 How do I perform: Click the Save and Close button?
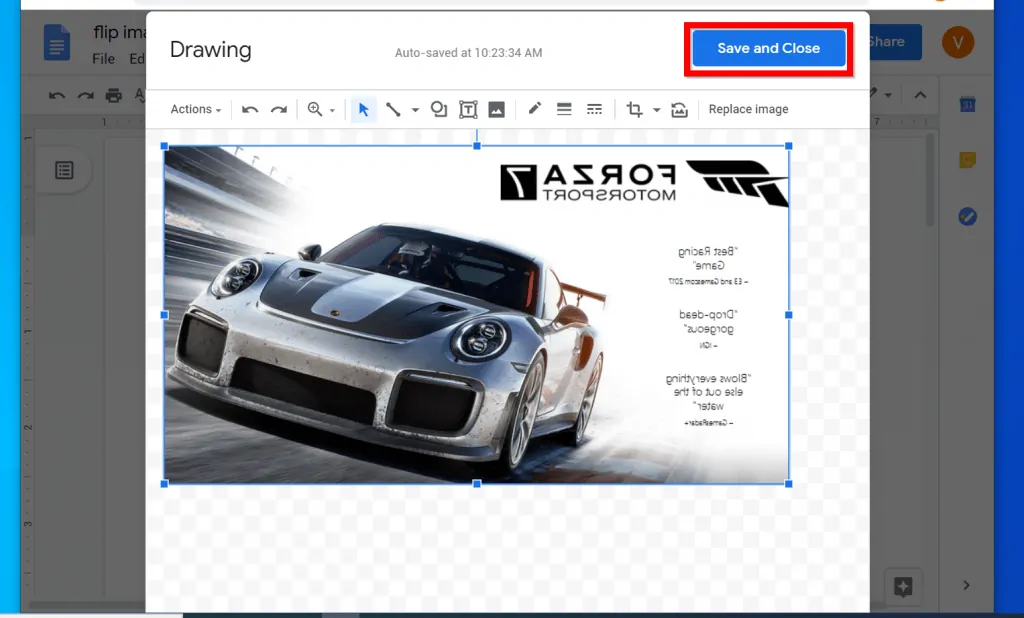tap(768, 48)
